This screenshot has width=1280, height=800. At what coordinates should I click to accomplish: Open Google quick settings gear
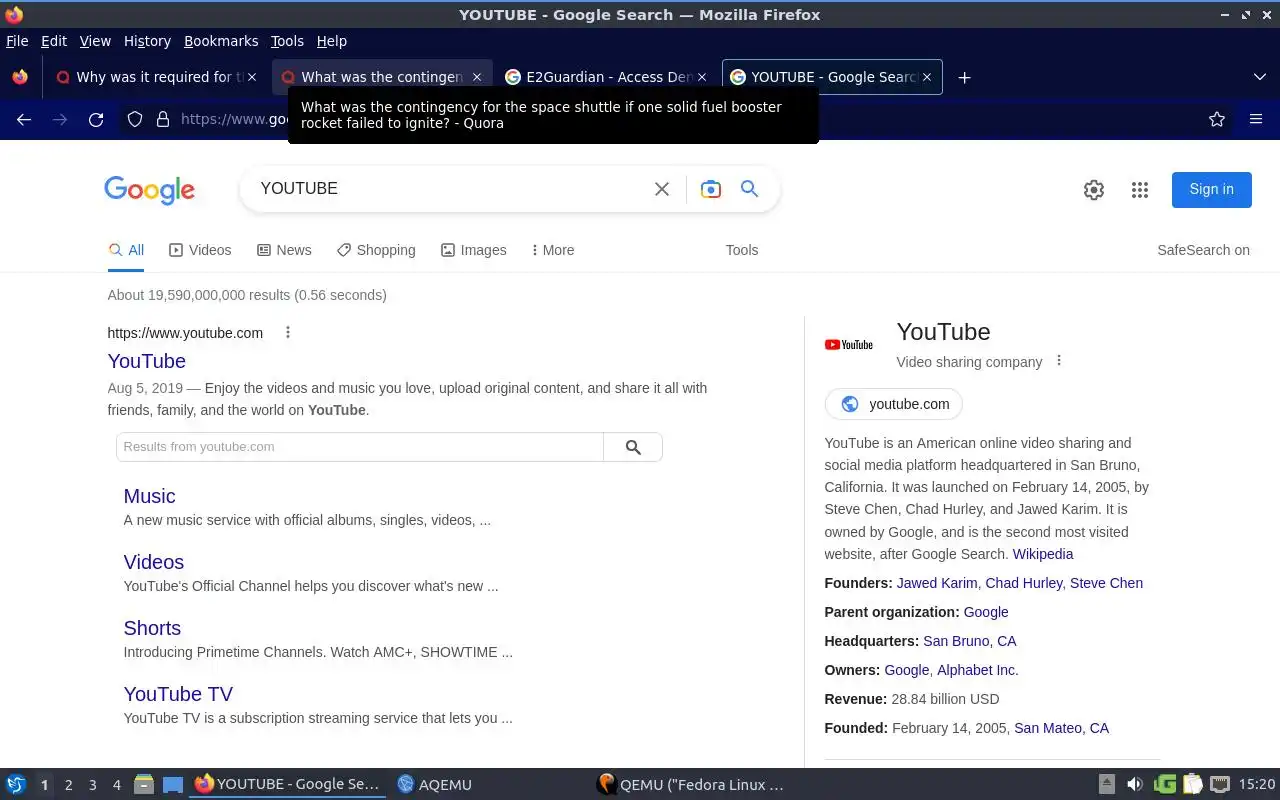coord(1094,190)
